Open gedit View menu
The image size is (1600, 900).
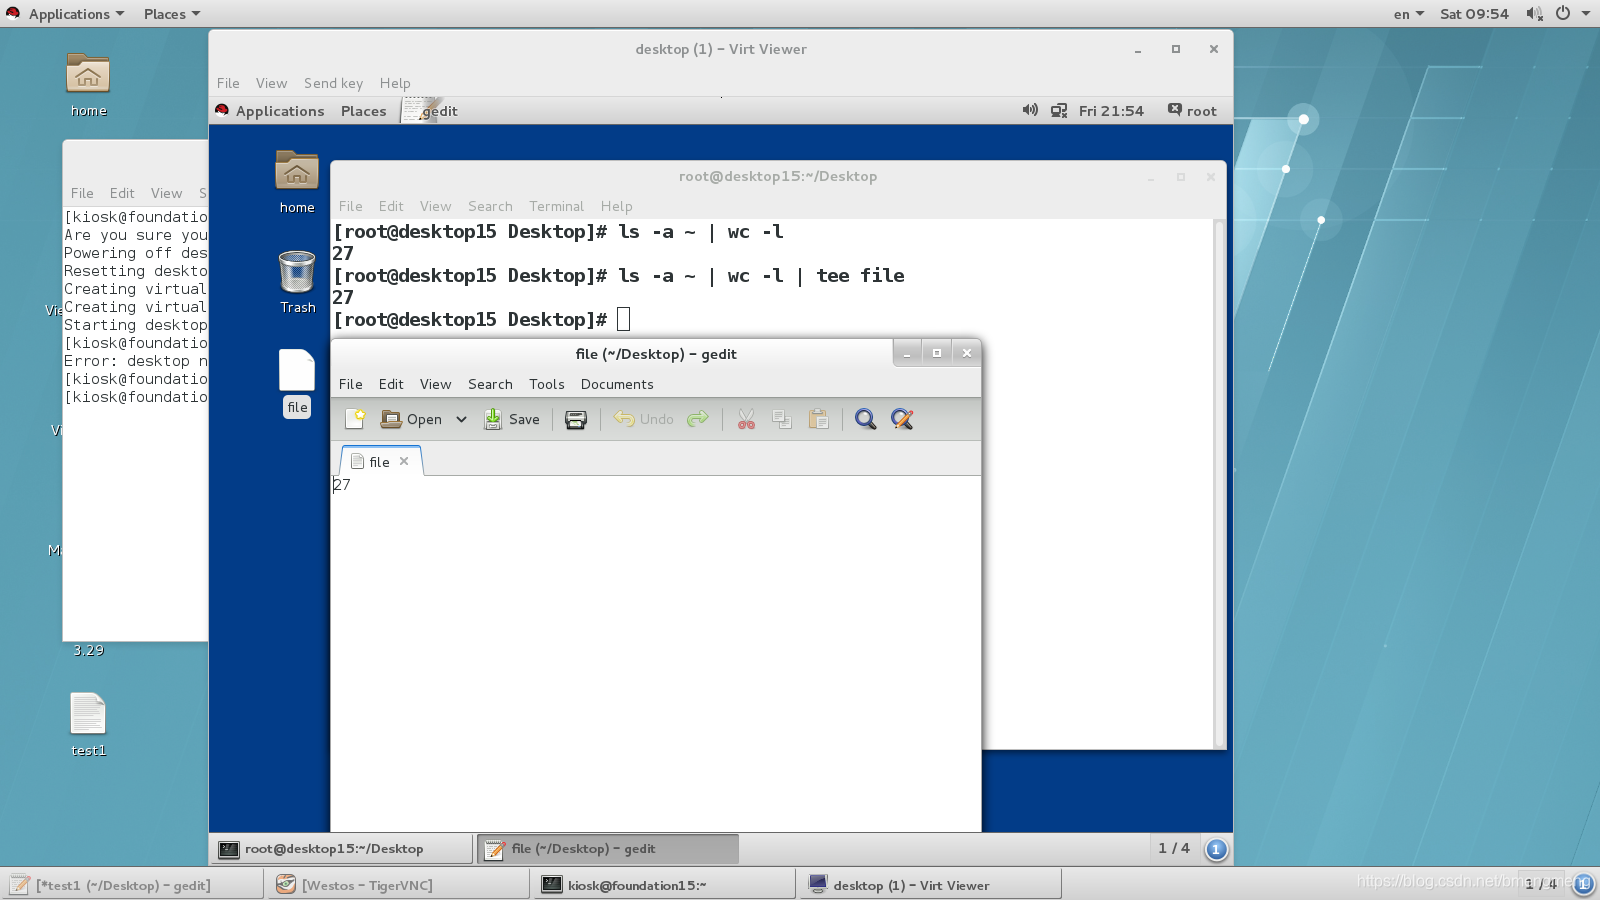point(435,384)
